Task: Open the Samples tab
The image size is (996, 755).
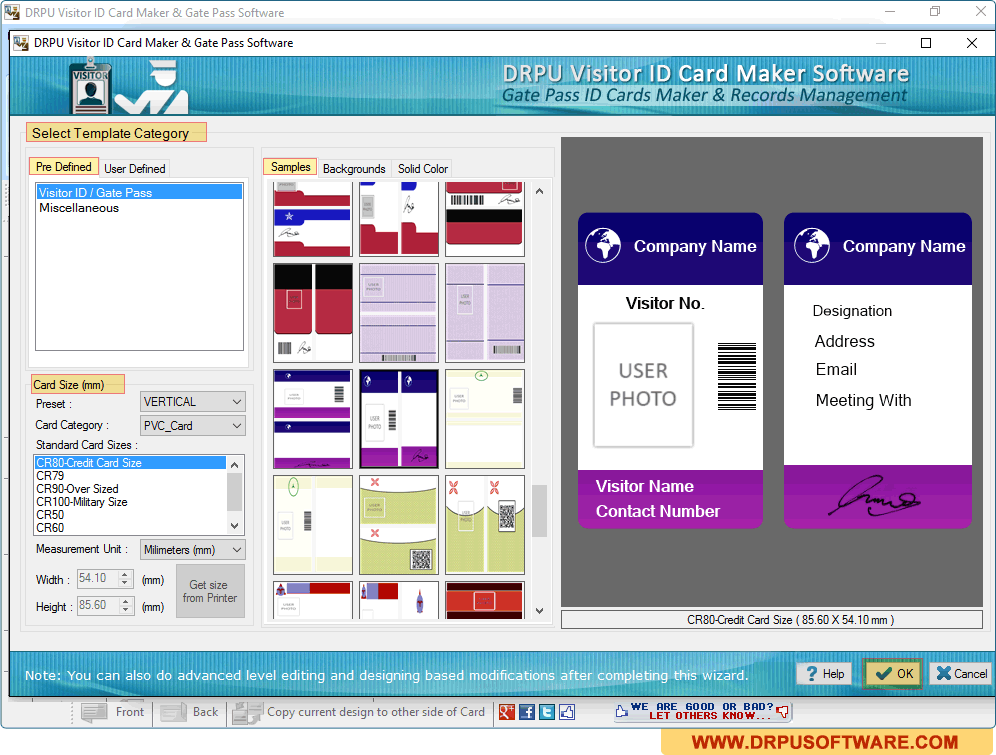Action: pyautogui.click(x=290, y=167)
